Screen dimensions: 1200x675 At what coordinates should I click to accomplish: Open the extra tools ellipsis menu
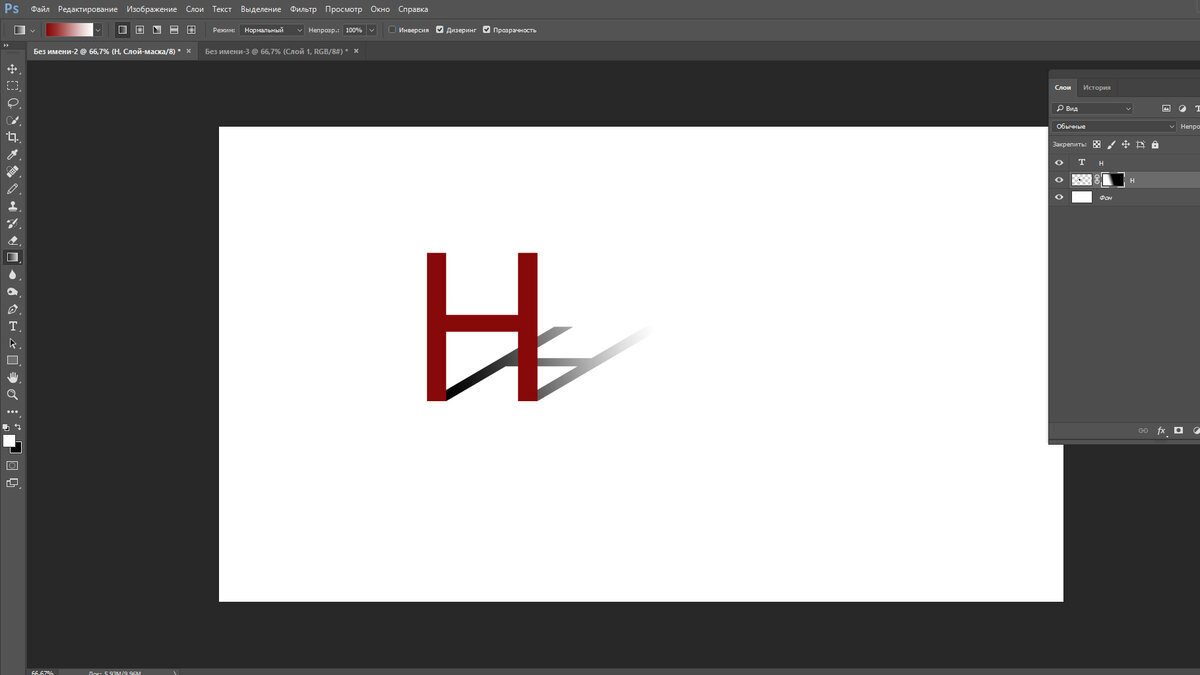(13, 411)
